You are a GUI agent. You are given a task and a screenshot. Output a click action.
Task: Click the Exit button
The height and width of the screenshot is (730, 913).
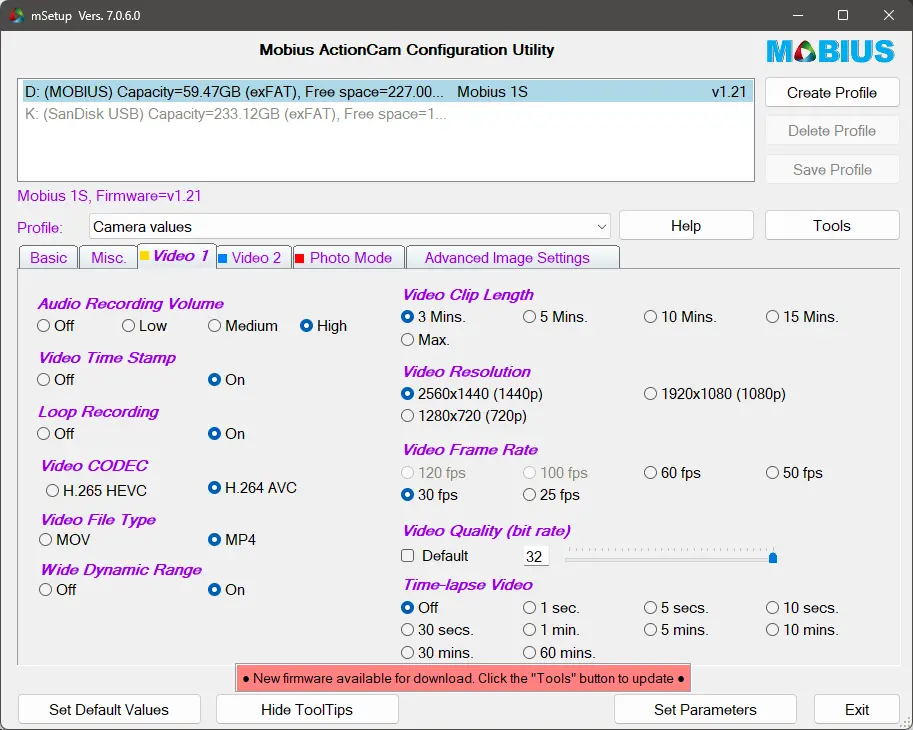coord(857,710)
